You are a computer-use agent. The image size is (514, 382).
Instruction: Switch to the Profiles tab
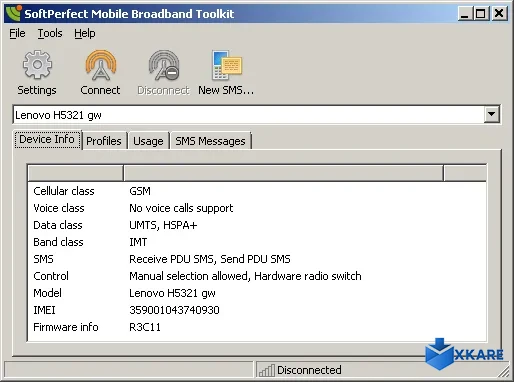pos(104,141)
